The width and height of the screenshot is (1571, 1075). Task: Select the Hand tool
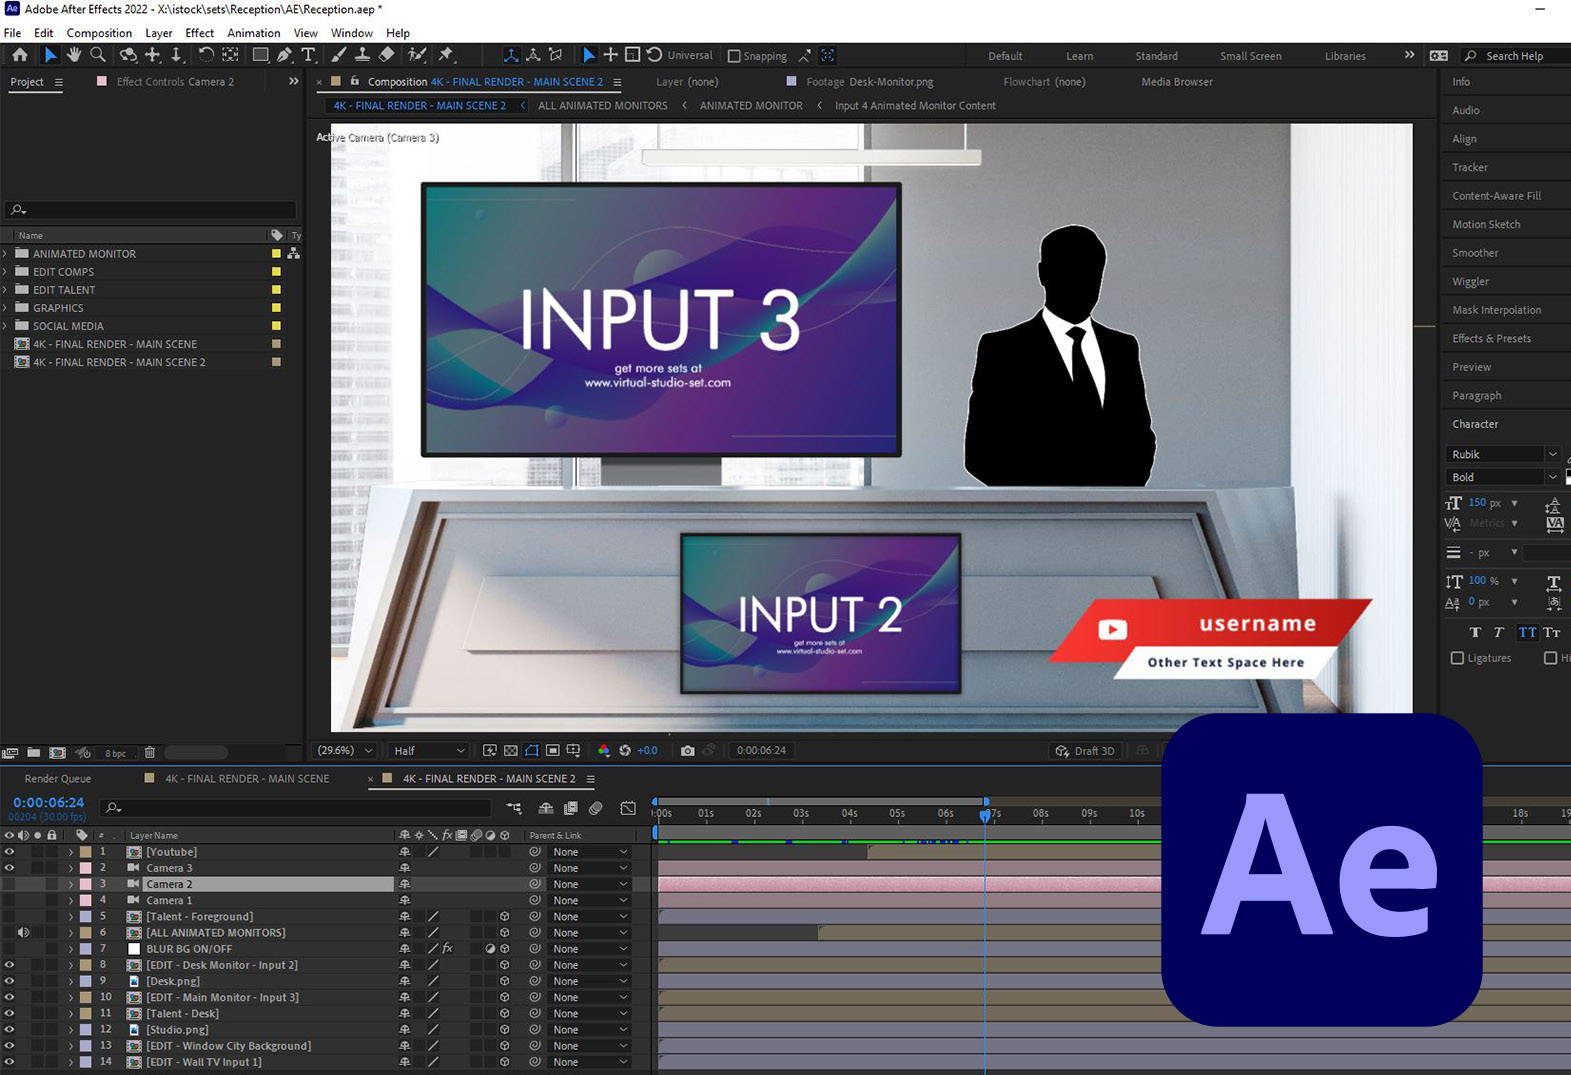(74, 55)
